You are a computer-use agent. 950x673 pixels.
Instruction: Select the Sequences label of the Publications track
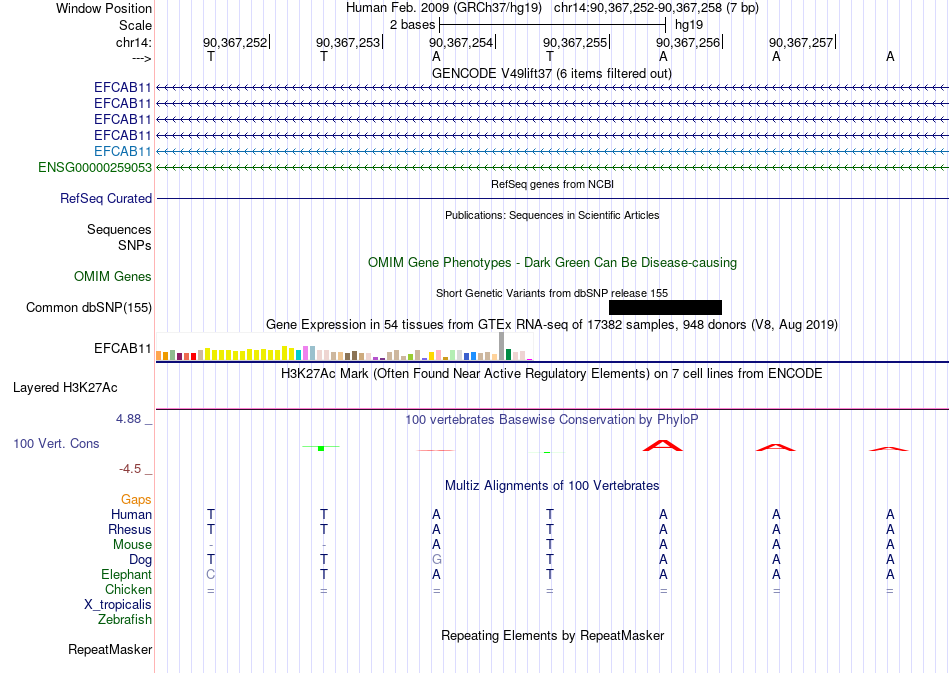pyautogui.click(x=119, y=230)
